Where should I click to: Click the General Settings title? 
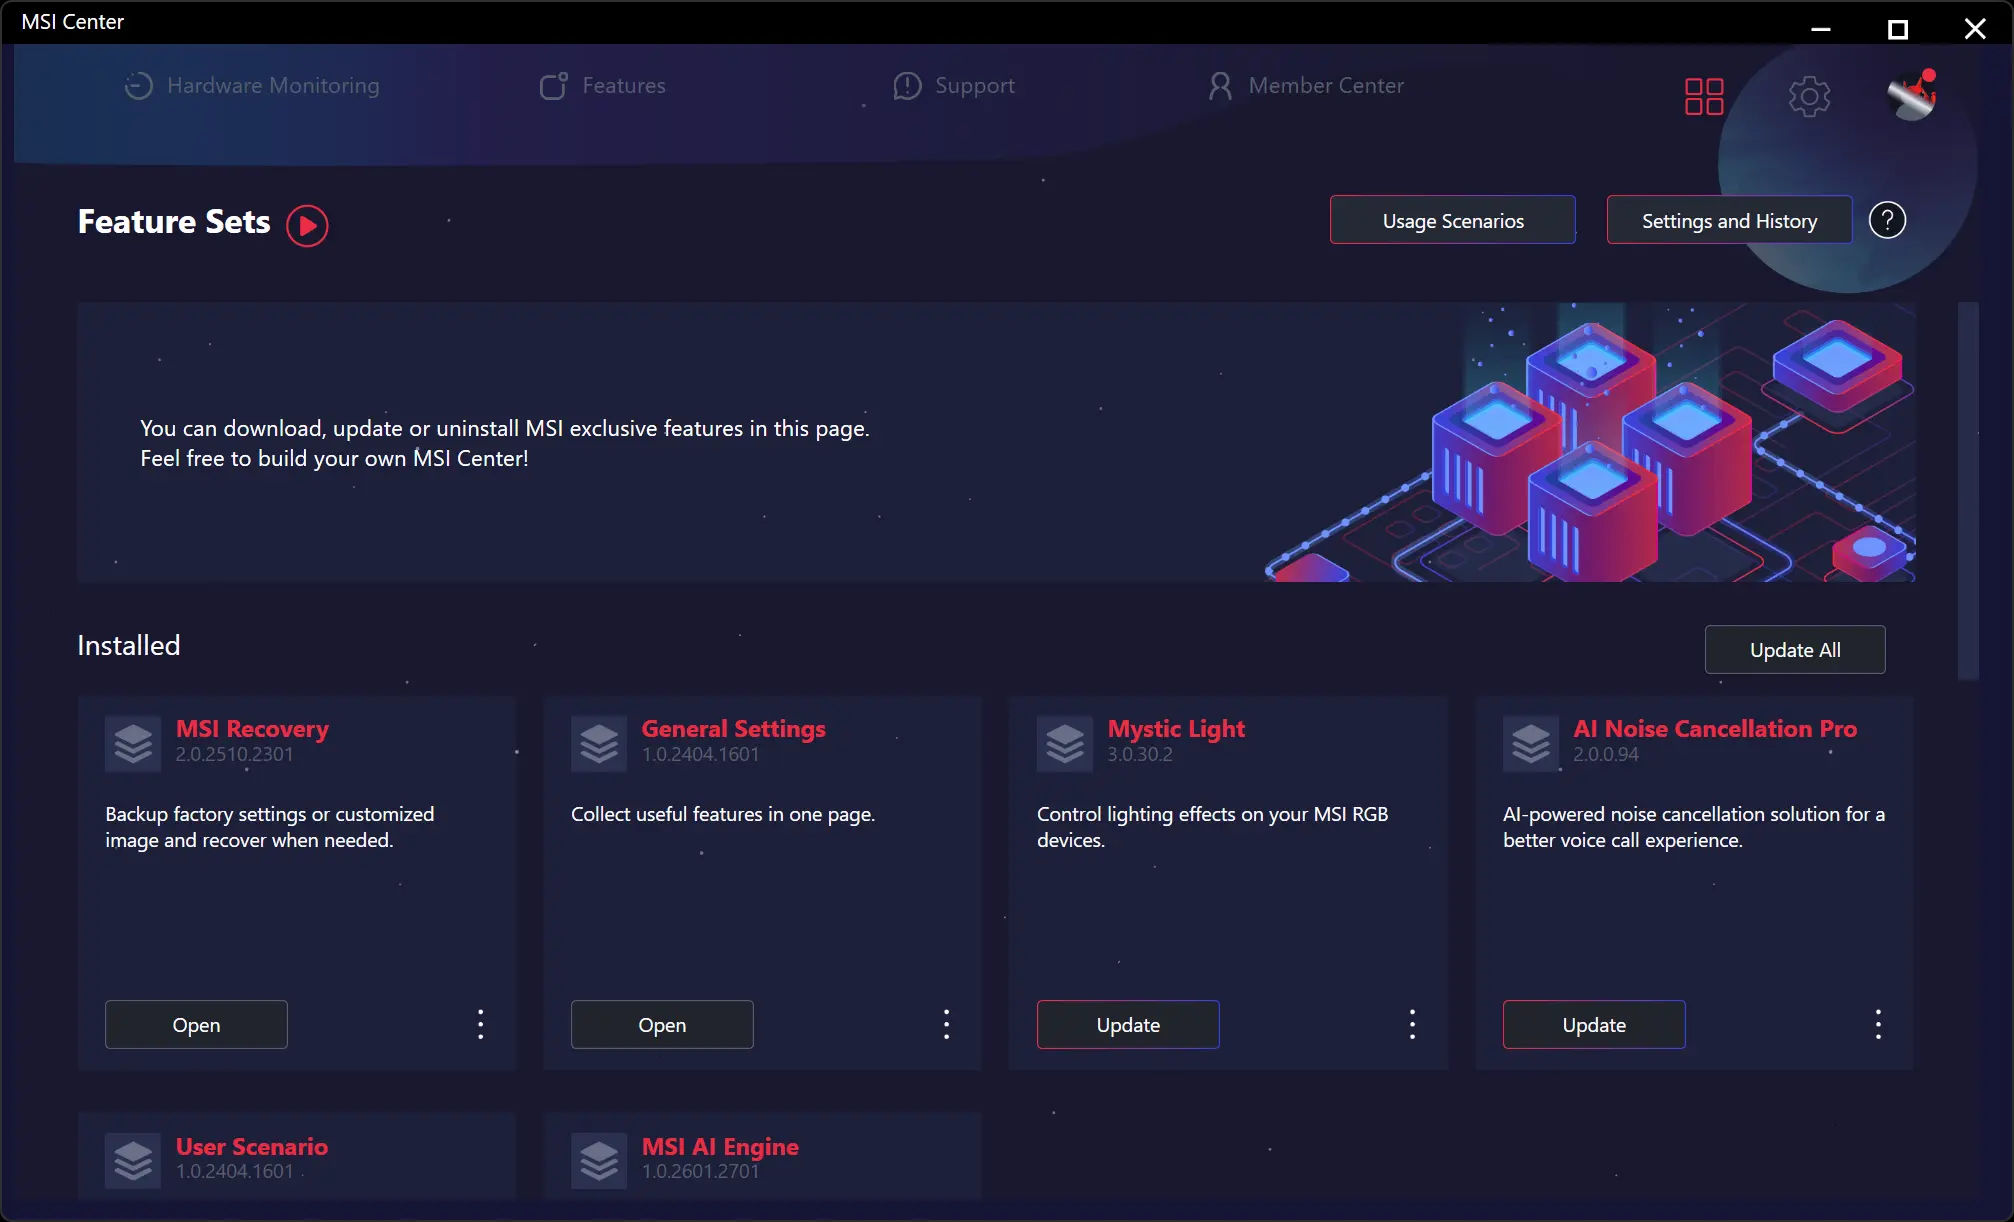pos(734,729)
